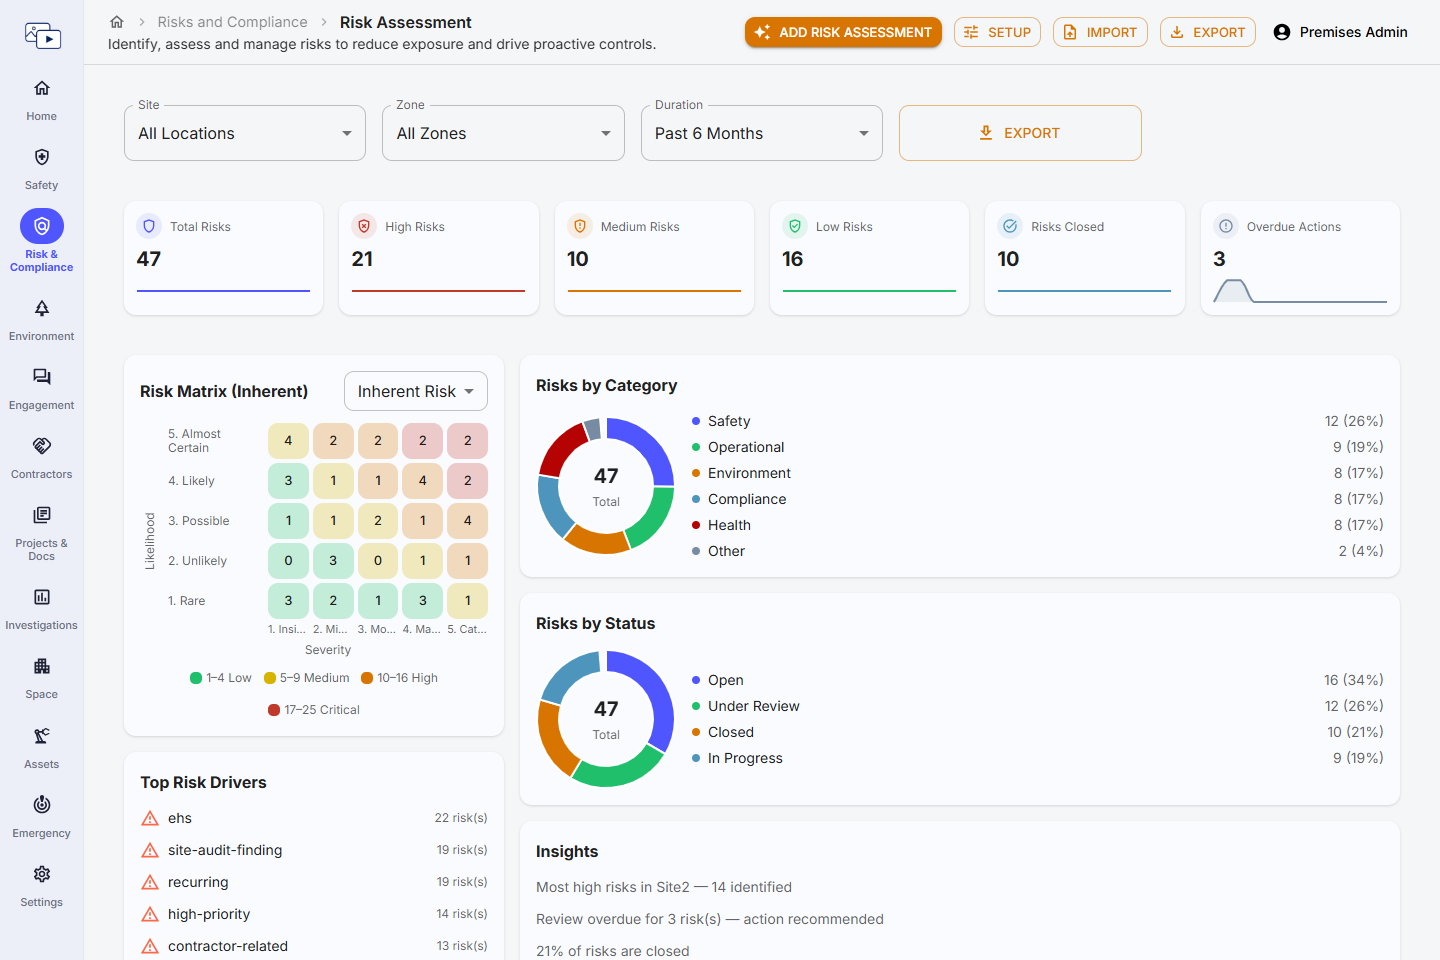Click the contractor-related risk driver row

[314, 946]
